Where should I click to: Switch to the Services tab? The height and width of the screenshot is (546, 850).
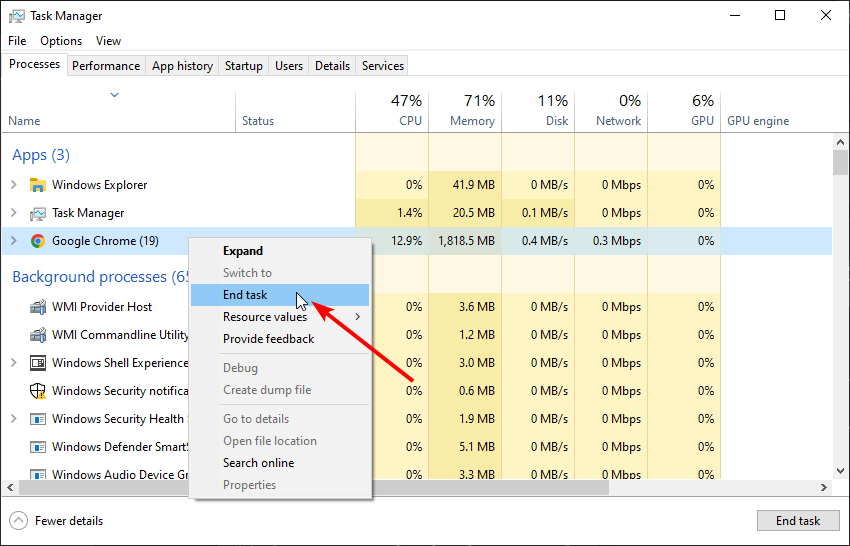coord(383,66)
